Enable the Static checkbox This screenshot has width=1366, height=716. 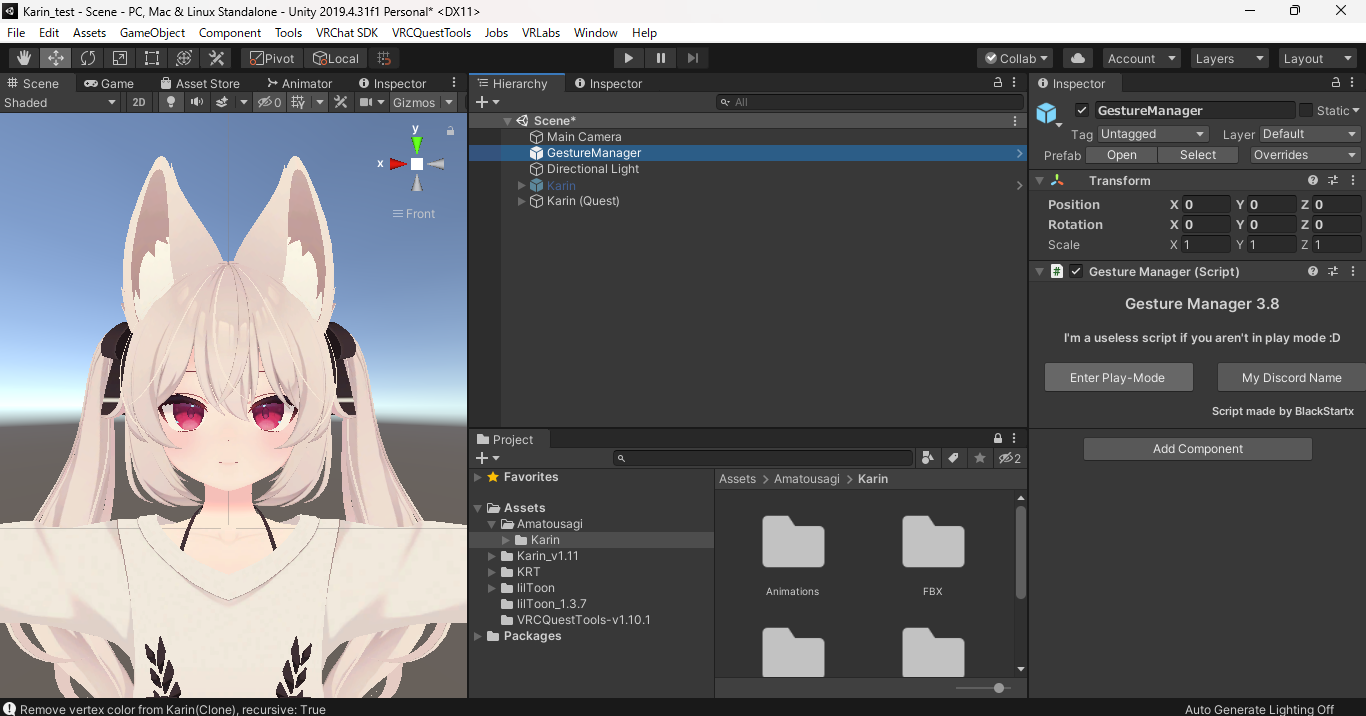pos(1305,110)
